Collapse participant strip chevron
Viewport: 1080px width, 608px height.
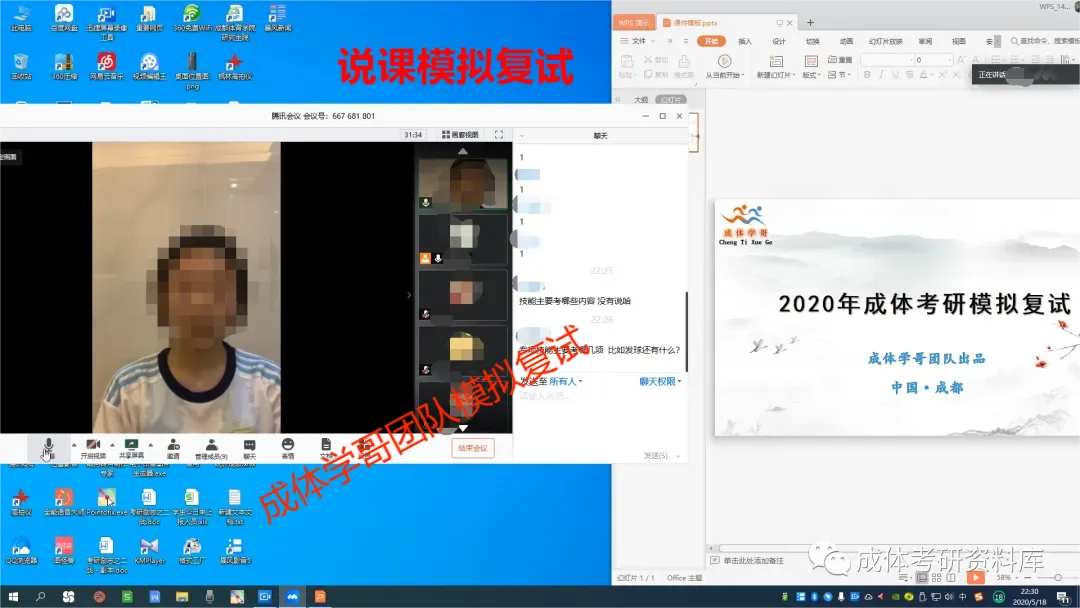pos(409,295)
